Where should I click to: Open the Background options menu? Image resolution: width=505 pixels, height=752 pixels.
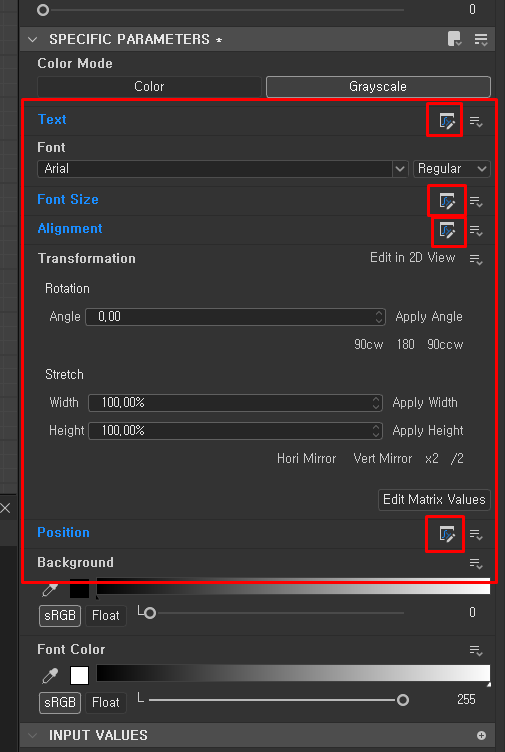pos(476,564)
